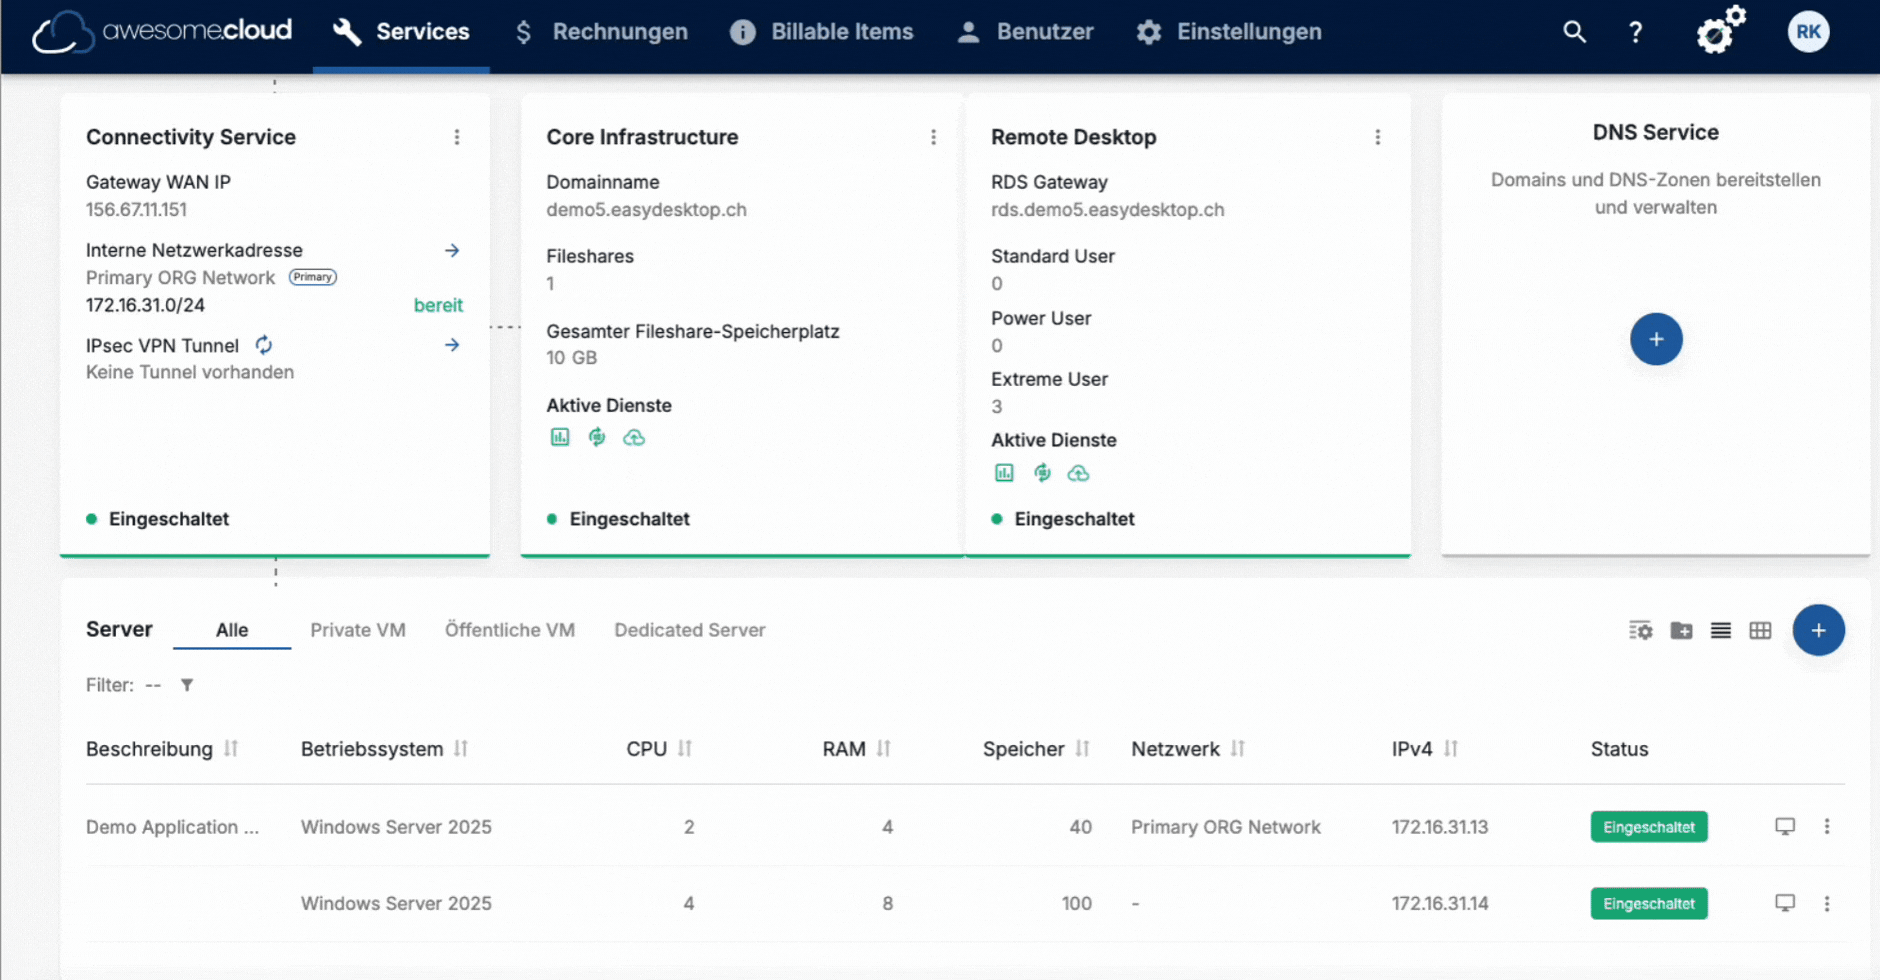Click the gears icon in top bar
Viewport: 1880px width, 980px height.
1720,30
